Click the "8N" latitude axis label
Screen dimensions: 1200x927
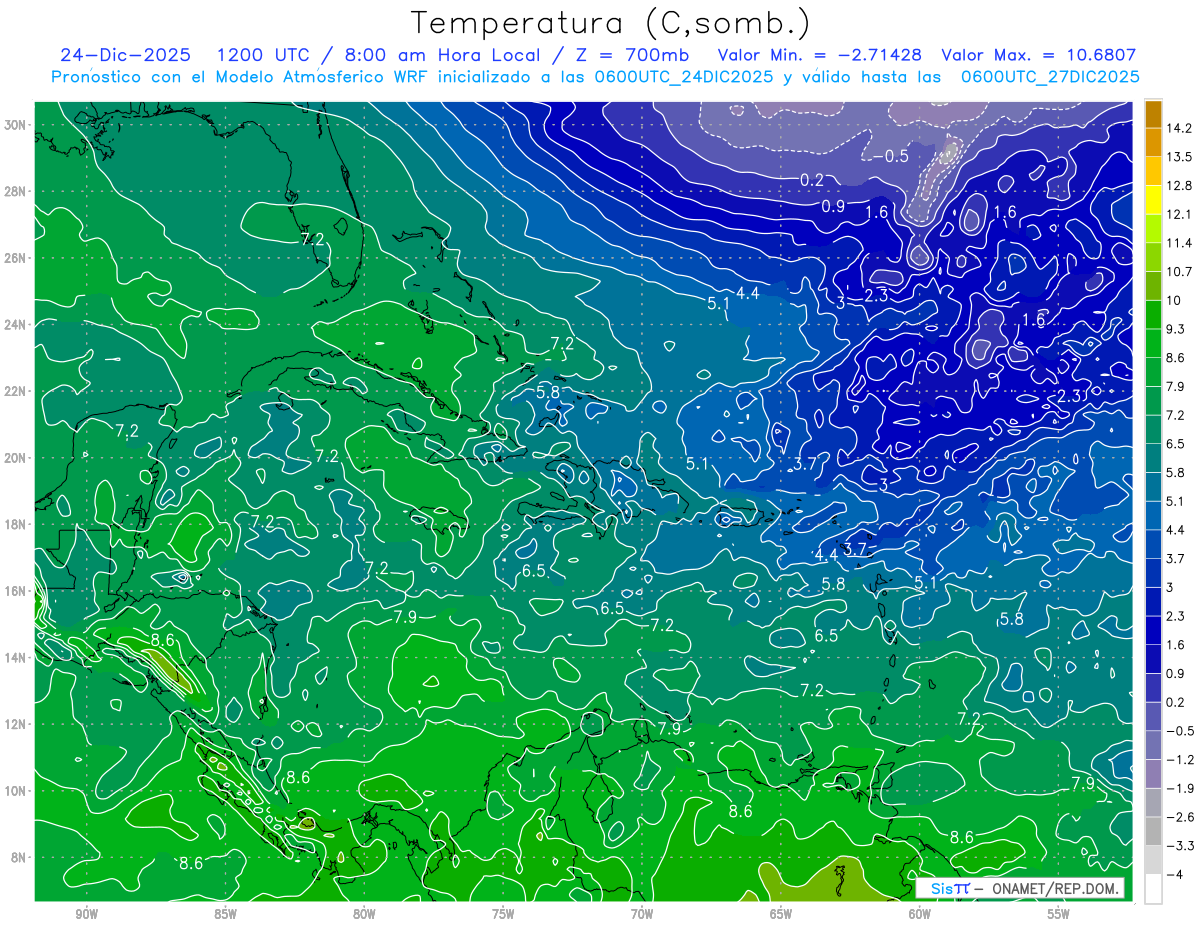[20, 857]
